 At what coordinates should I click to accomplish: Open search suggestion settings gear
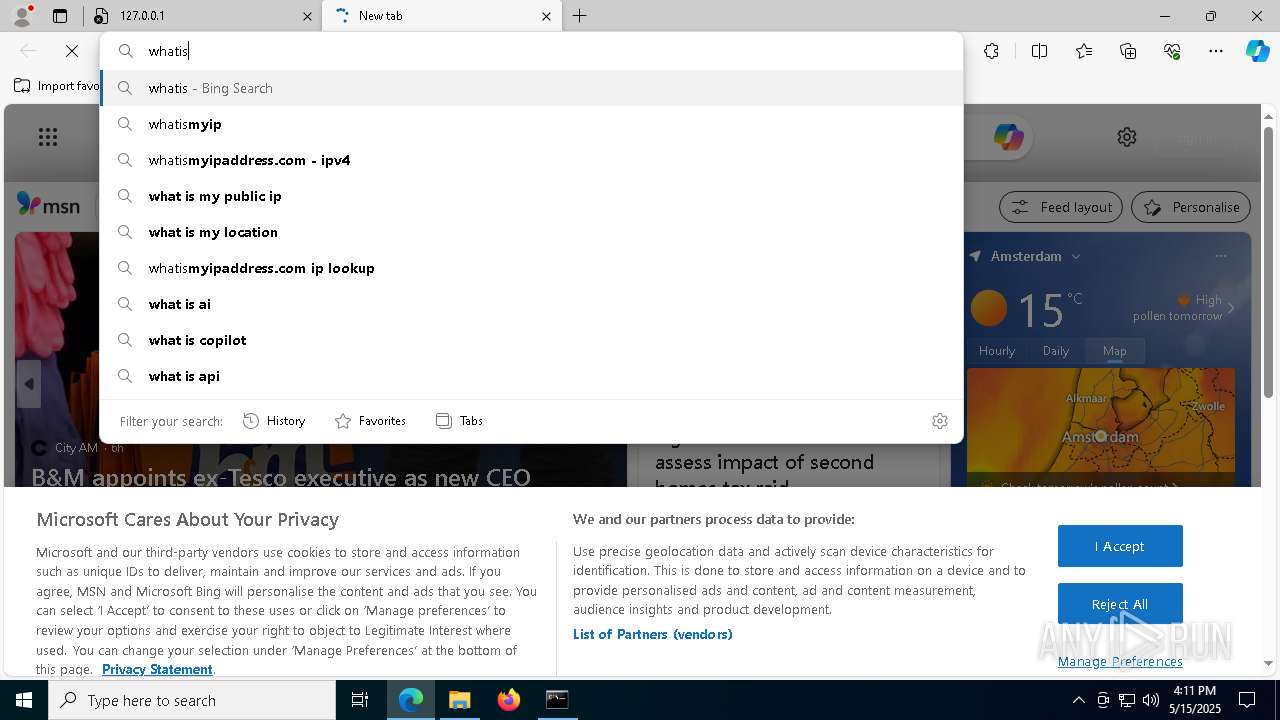click(x=939, y=421)
